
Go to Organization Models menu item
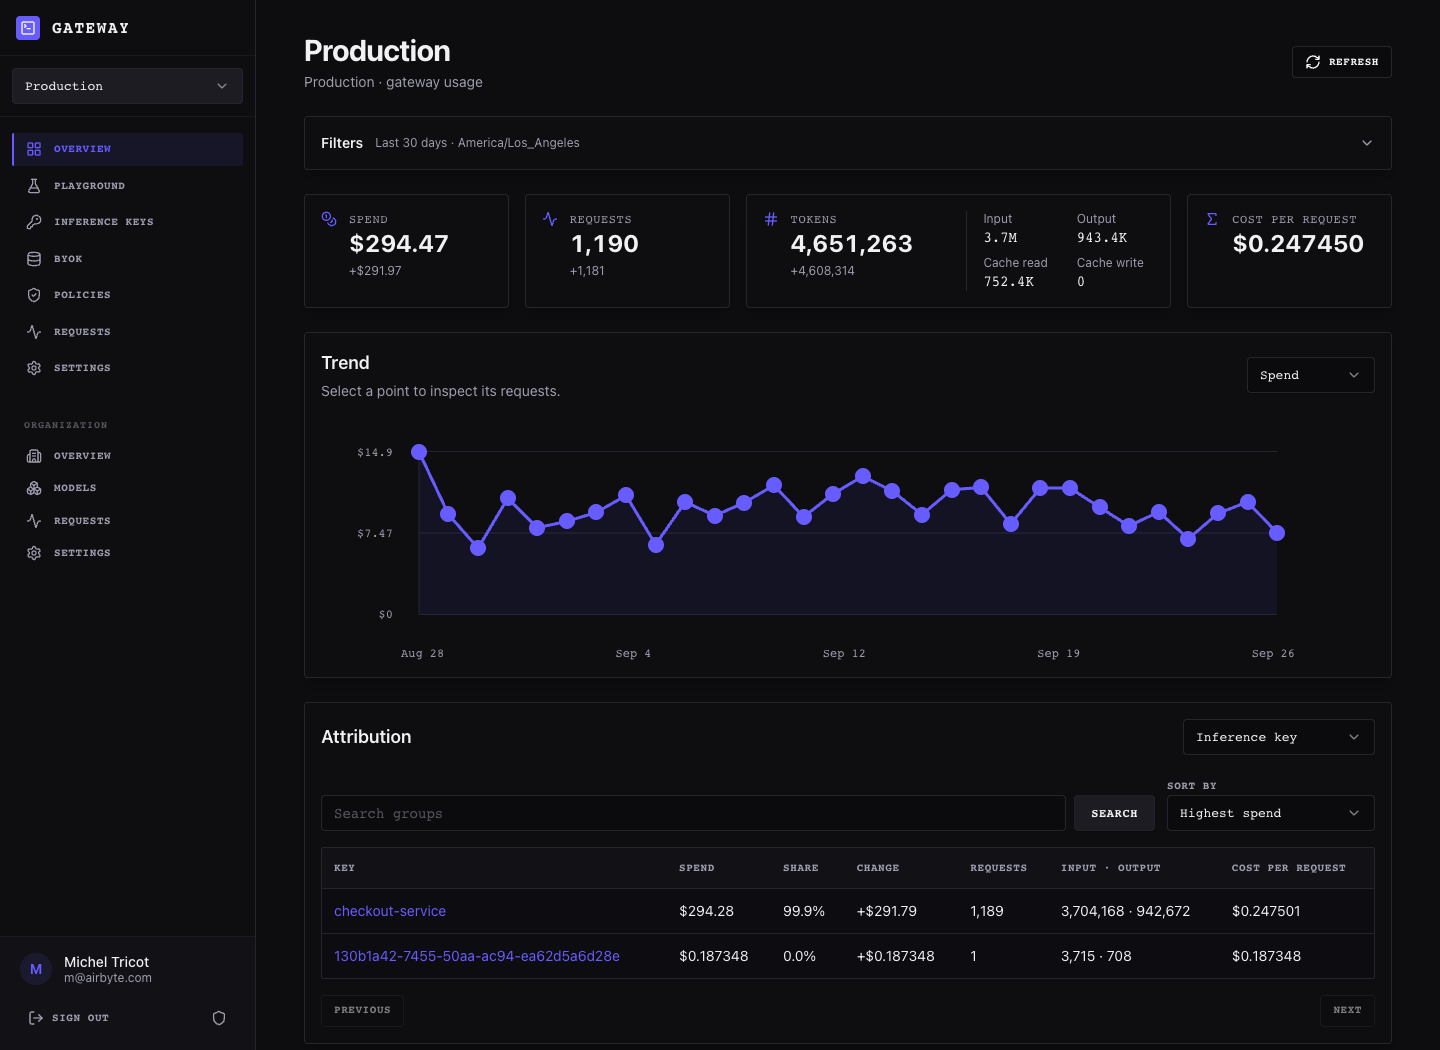(x=127, y=488)
